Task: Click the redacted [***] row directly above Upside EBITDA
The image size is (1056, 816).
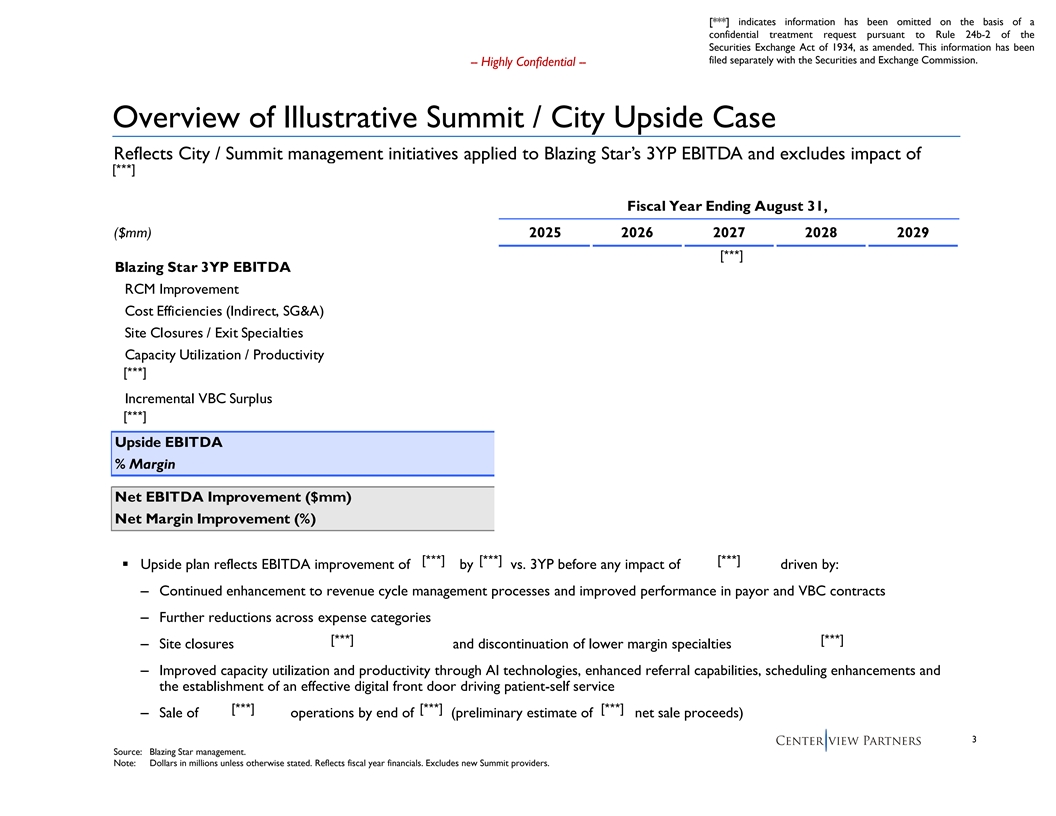Action: (135, 416)
